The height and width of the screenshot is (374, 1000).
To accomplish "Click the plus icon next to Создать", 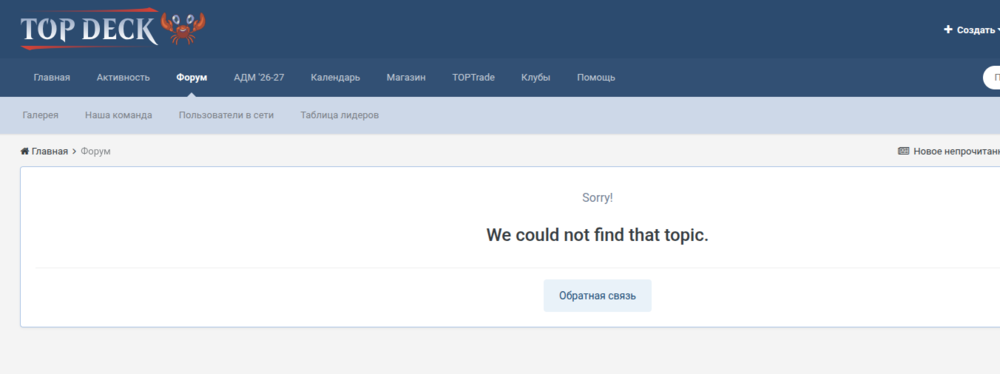I will pos(948,29).
